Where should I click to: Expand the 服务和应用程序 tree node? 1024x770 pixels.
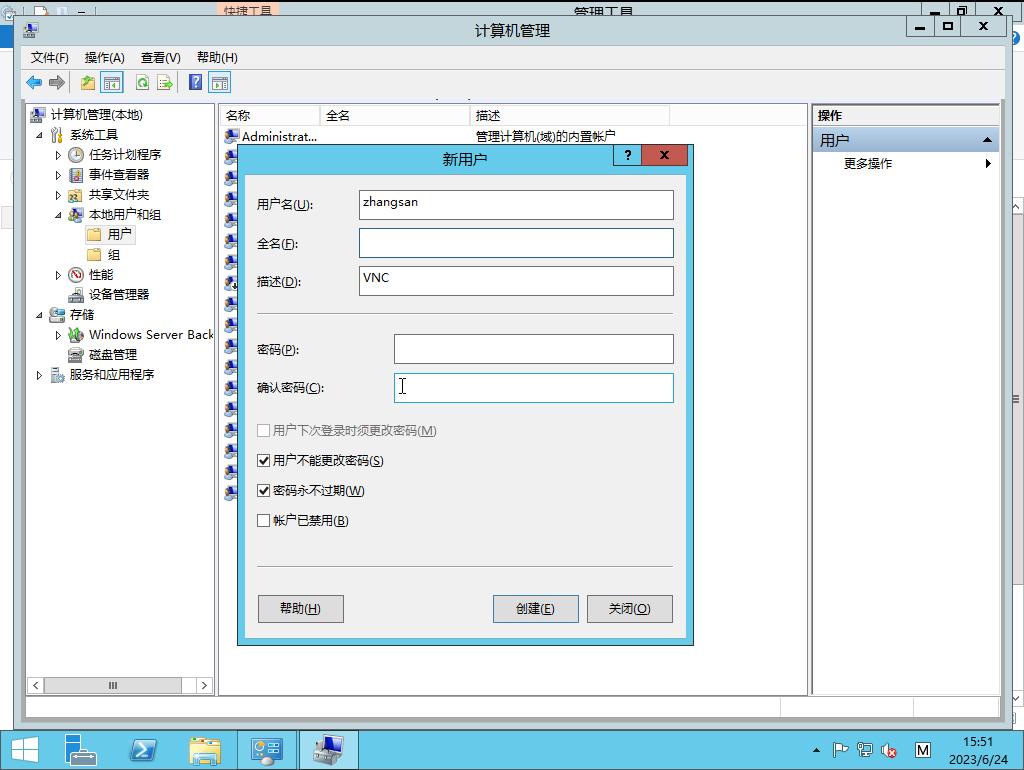pos(39,375)
